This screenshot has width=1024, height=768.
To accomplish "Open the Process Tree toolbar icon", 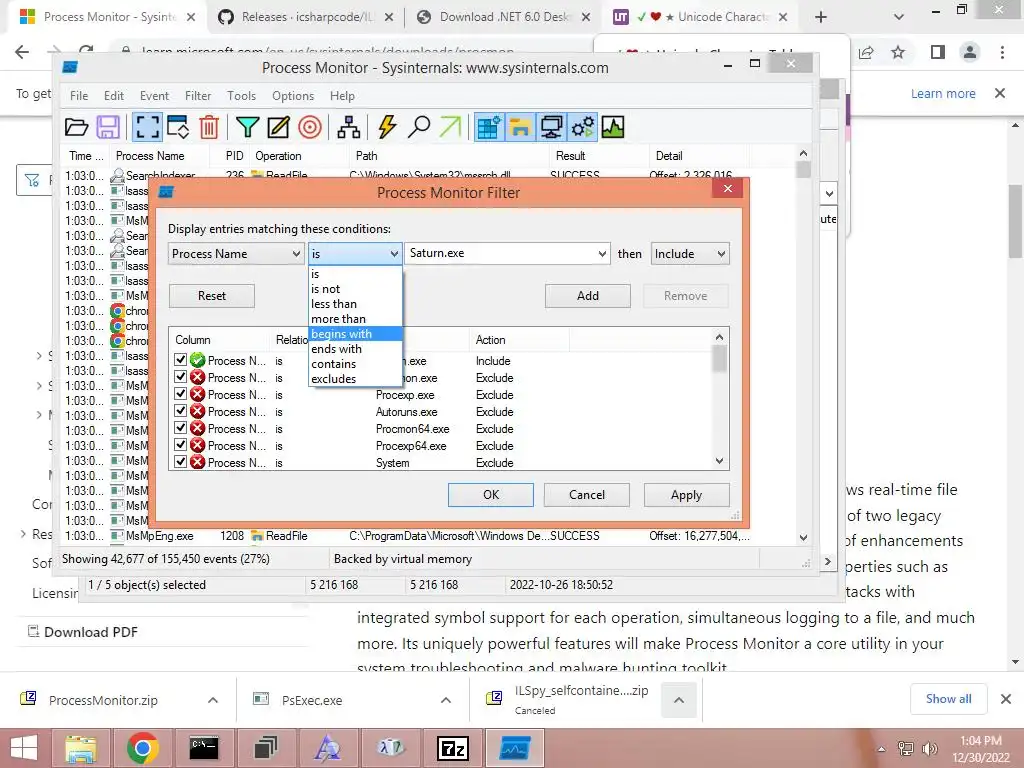I will point(348,127).
